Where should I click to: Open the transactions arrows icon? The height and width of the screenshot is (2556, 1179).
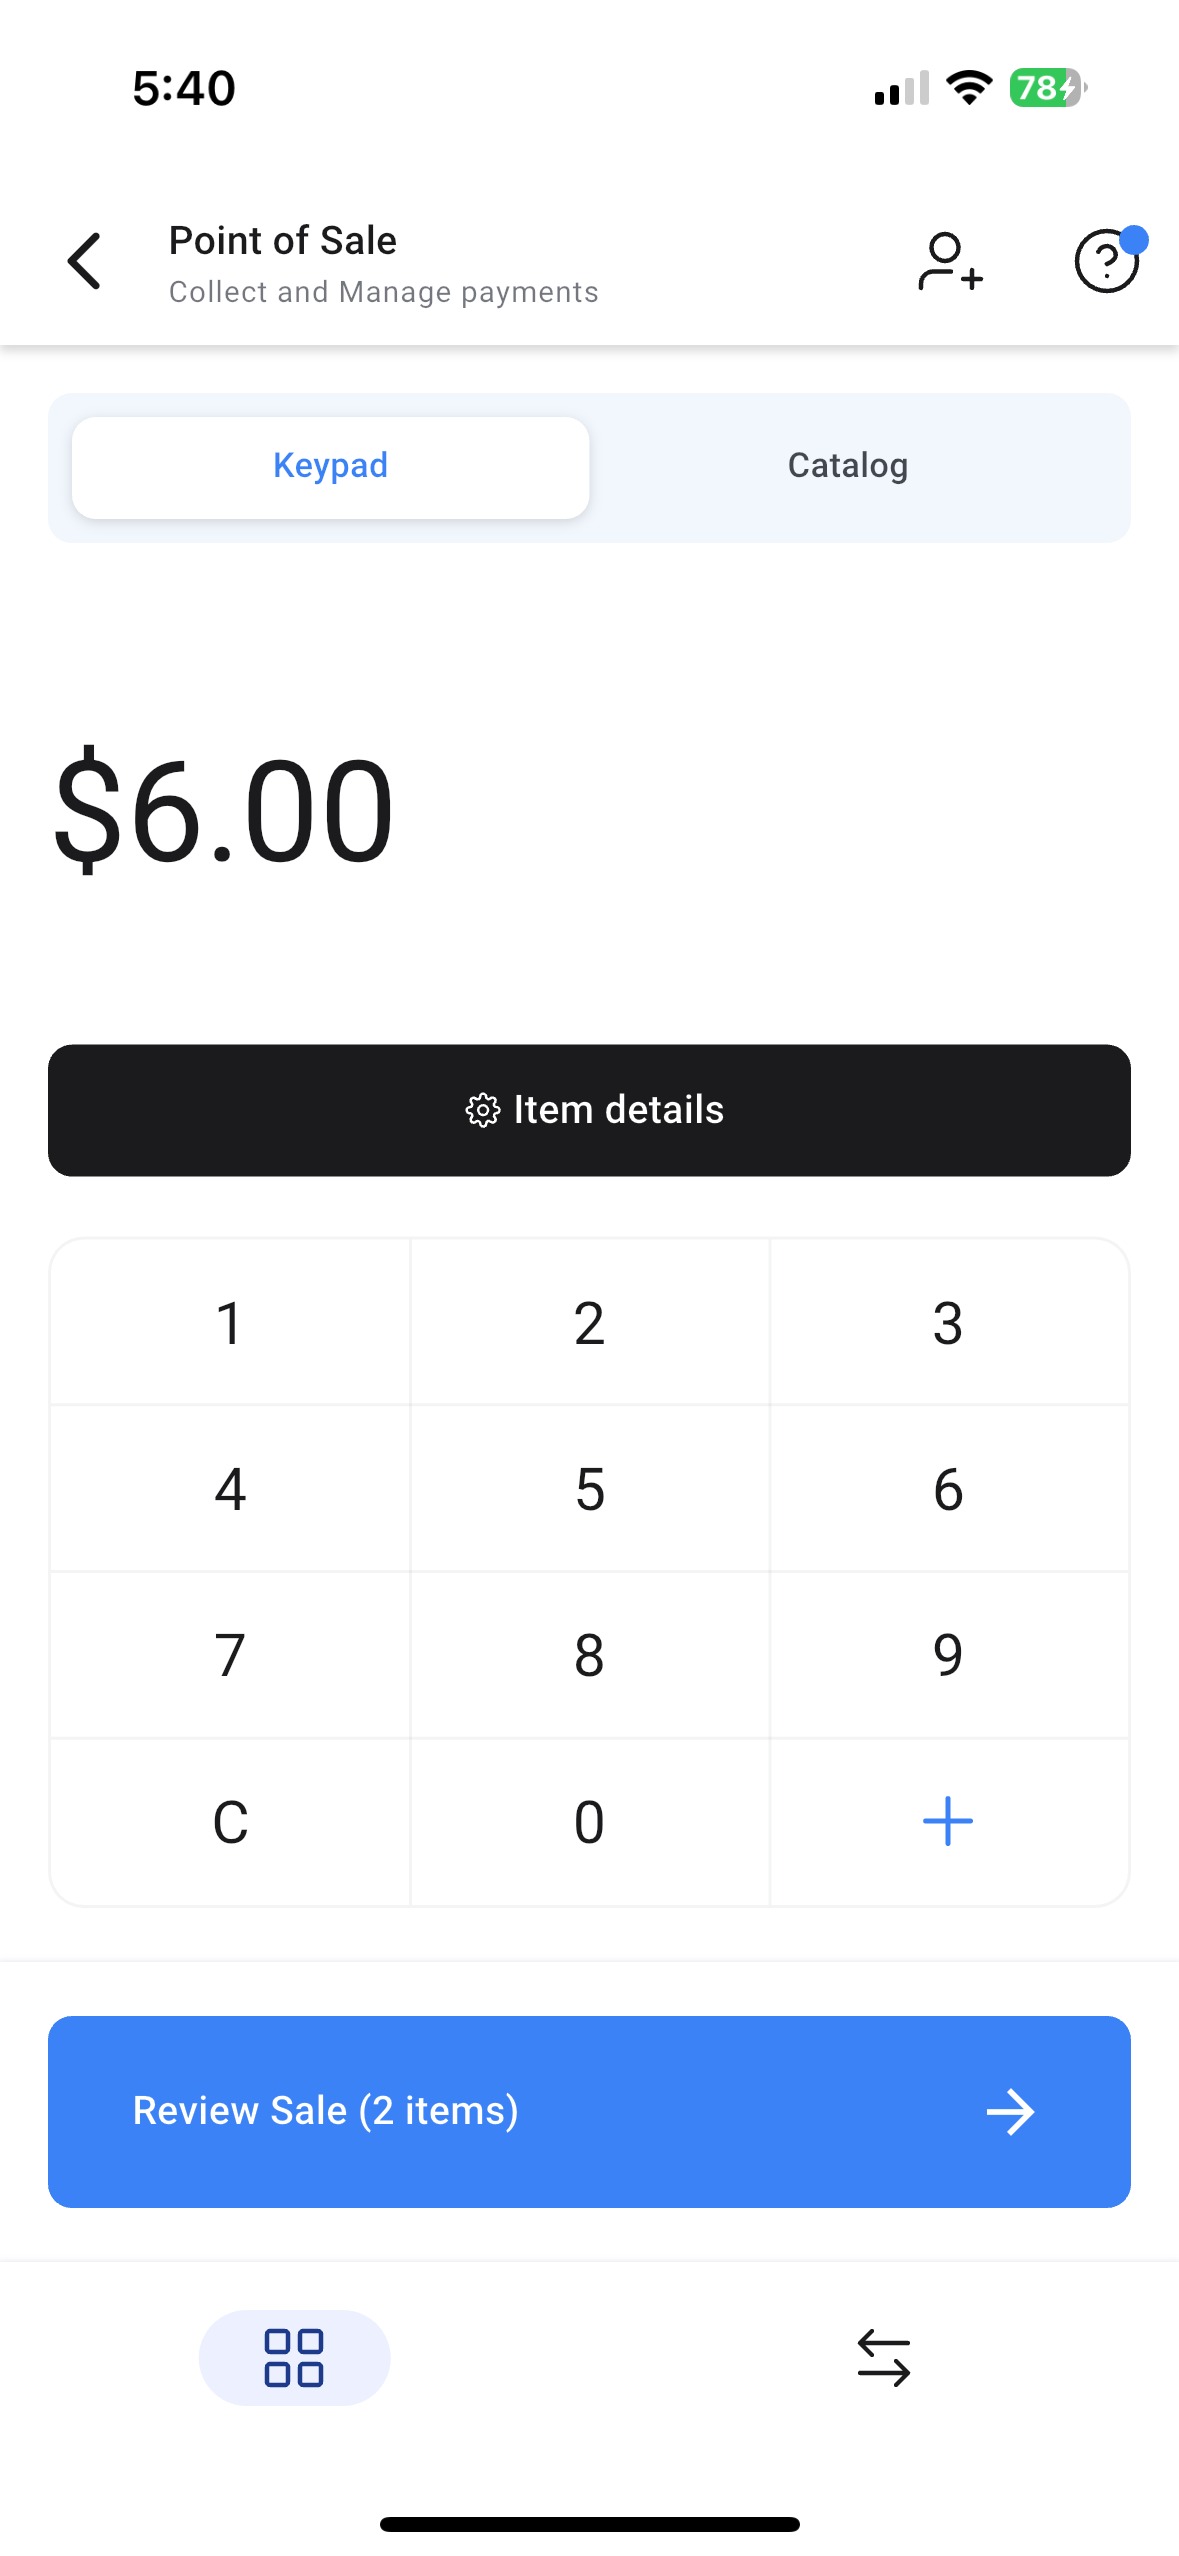[884, 2357]
